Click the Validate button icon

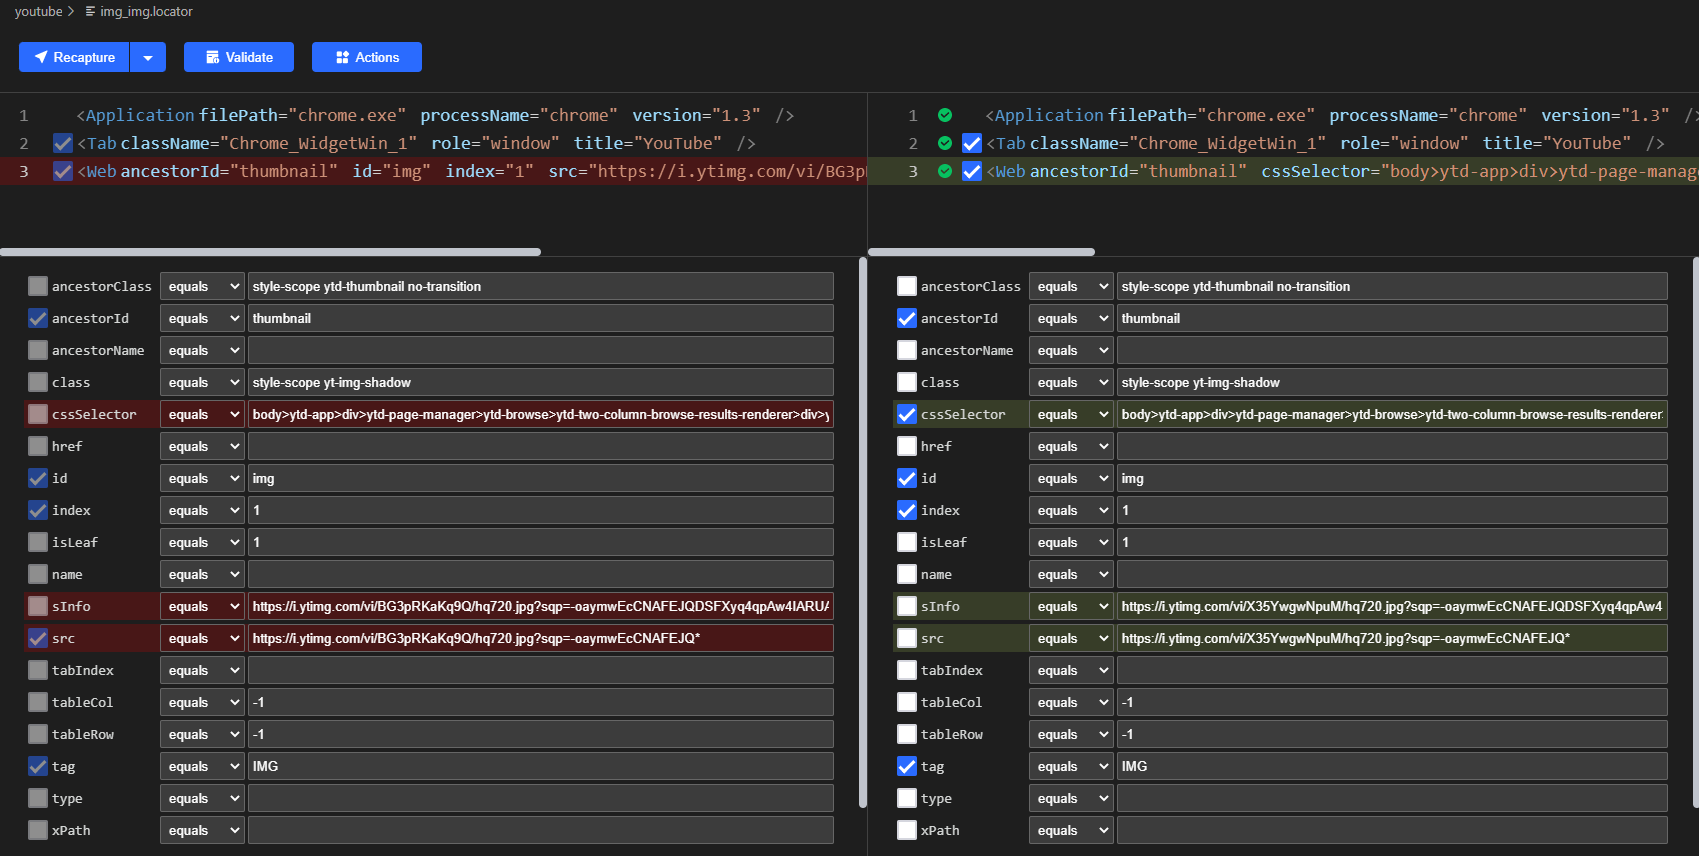[212, 57]
